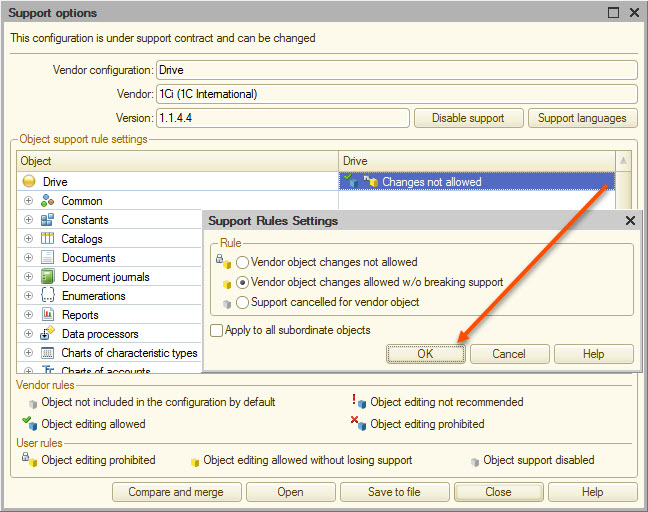Click the Document journals green icon
Image resolution: width=648 pixels, height=512 pixels.
coord(47,276)
